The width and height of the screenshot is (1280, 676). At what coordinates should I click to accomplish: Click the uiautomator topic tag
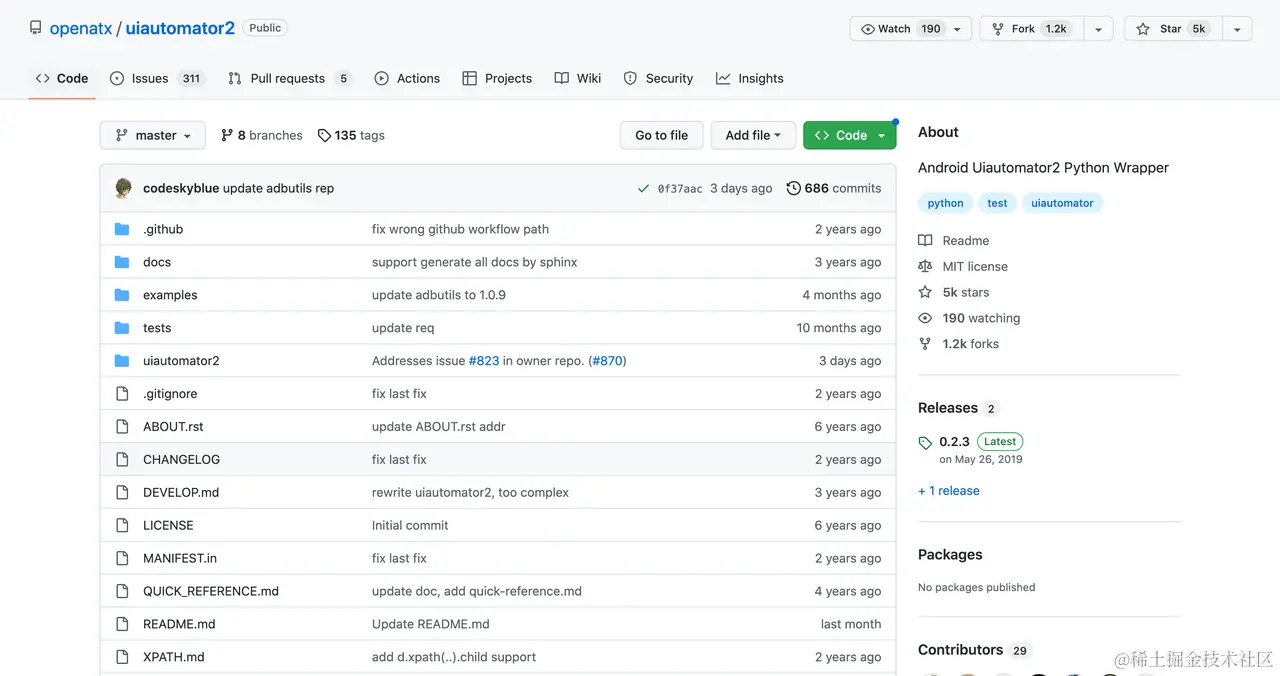click(x=1062, y=203)
